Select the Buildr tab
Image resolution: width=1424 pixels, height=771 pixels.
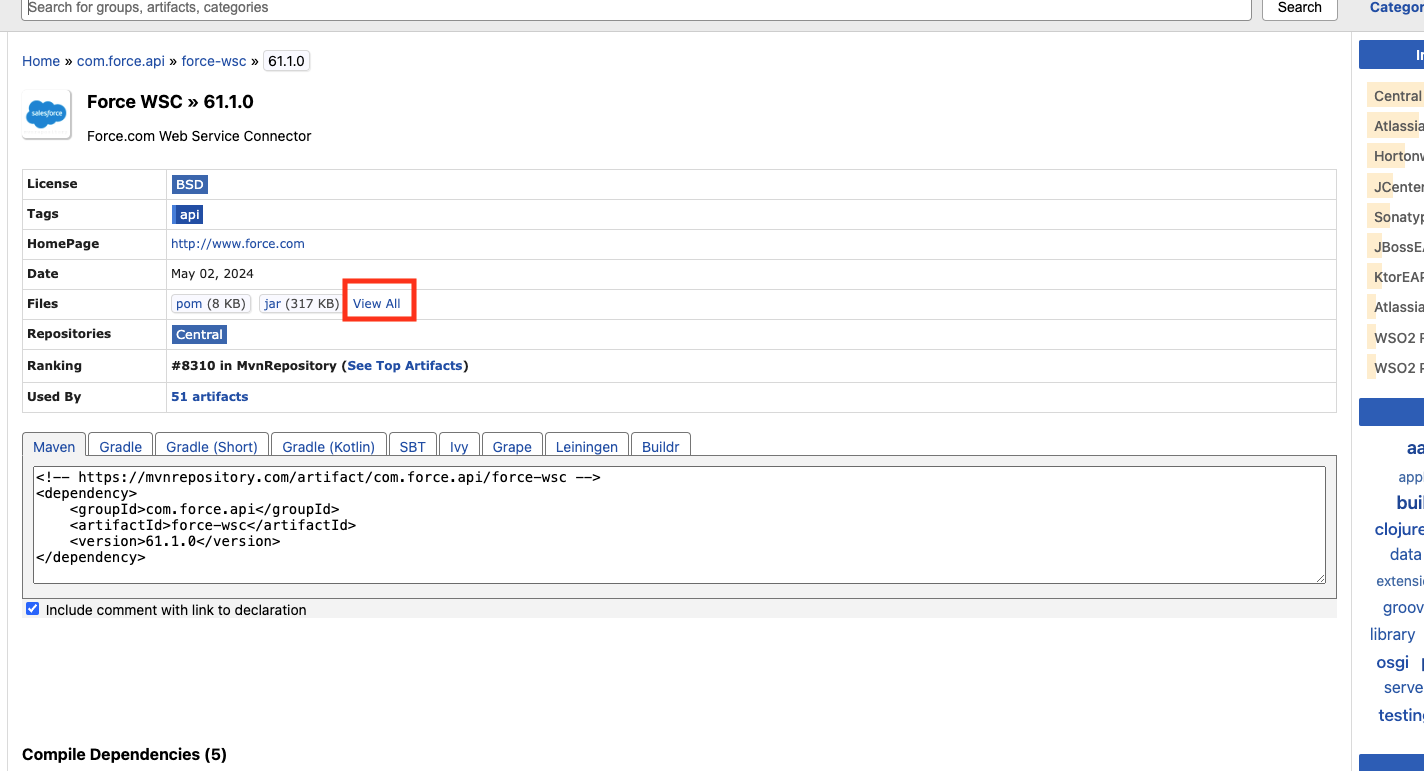(x=661, y=447)
